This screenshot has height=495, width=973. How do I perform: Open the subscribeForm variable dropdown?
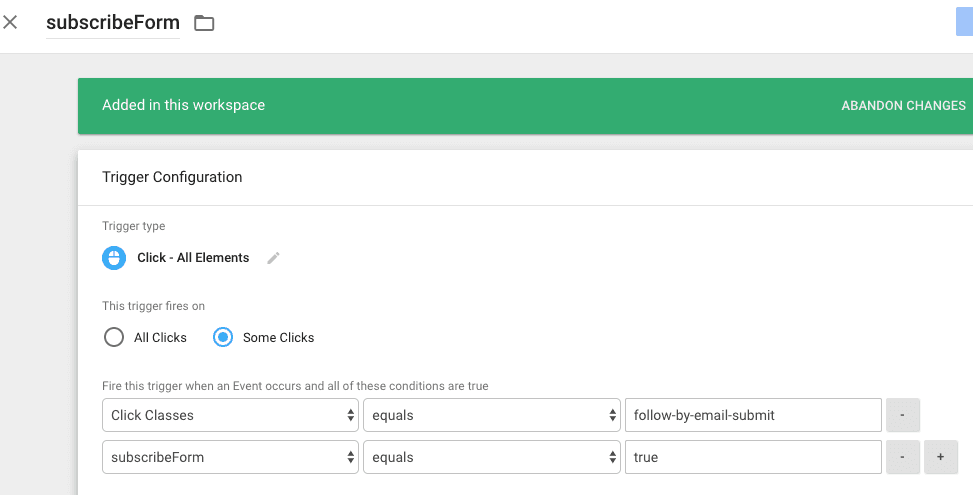pyautogui.click(x=230, y=457)
